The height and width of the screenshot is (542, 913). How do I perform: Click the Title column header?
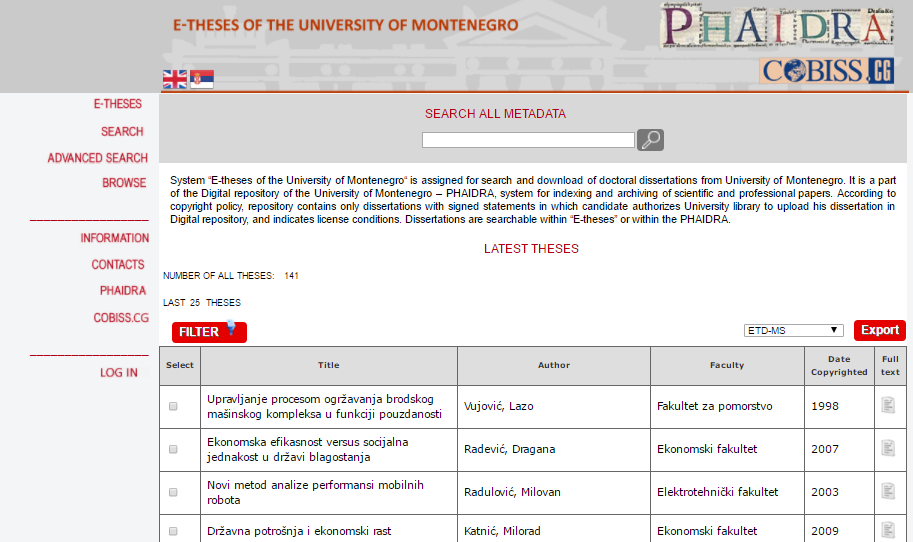pyautogui.click(x=329, y=366)
